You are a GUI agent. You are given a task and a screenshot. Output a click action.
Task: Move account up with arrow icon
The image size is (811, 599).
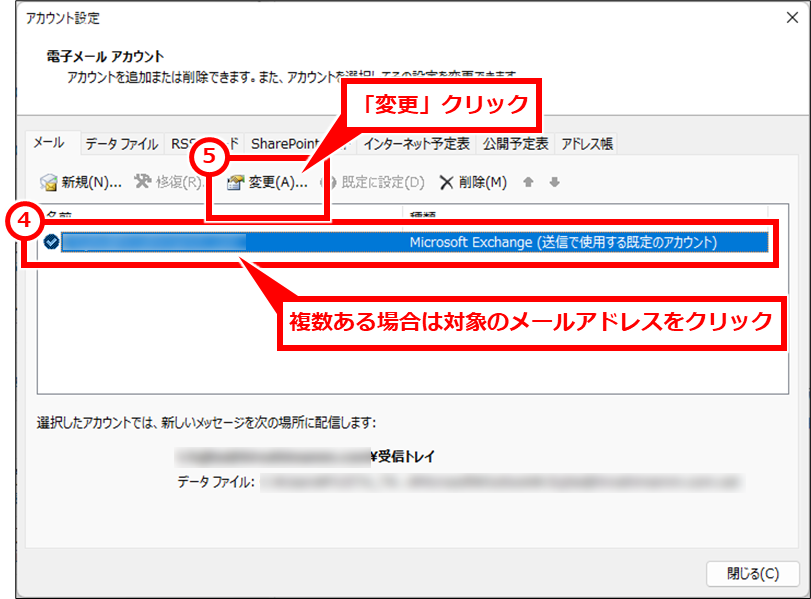click(528, 182)
